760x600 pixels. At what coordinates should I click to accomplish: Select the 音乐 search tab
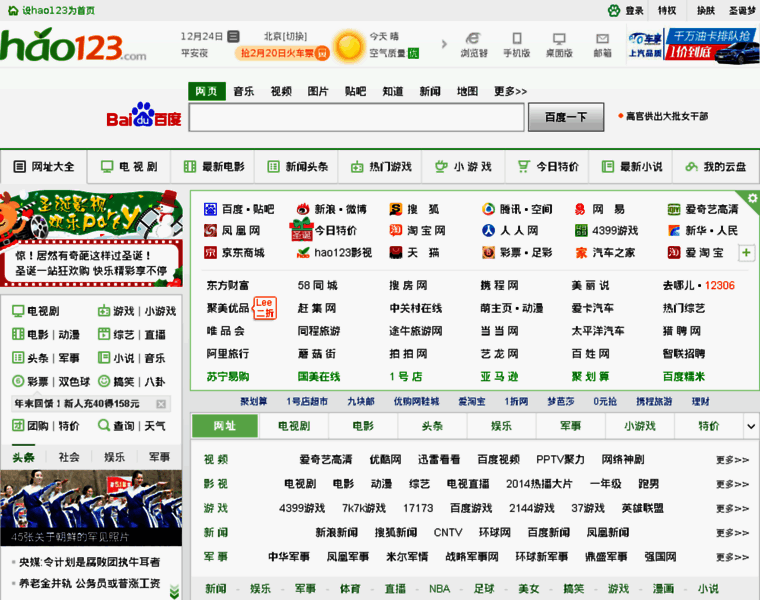click(x=244, y=91)
